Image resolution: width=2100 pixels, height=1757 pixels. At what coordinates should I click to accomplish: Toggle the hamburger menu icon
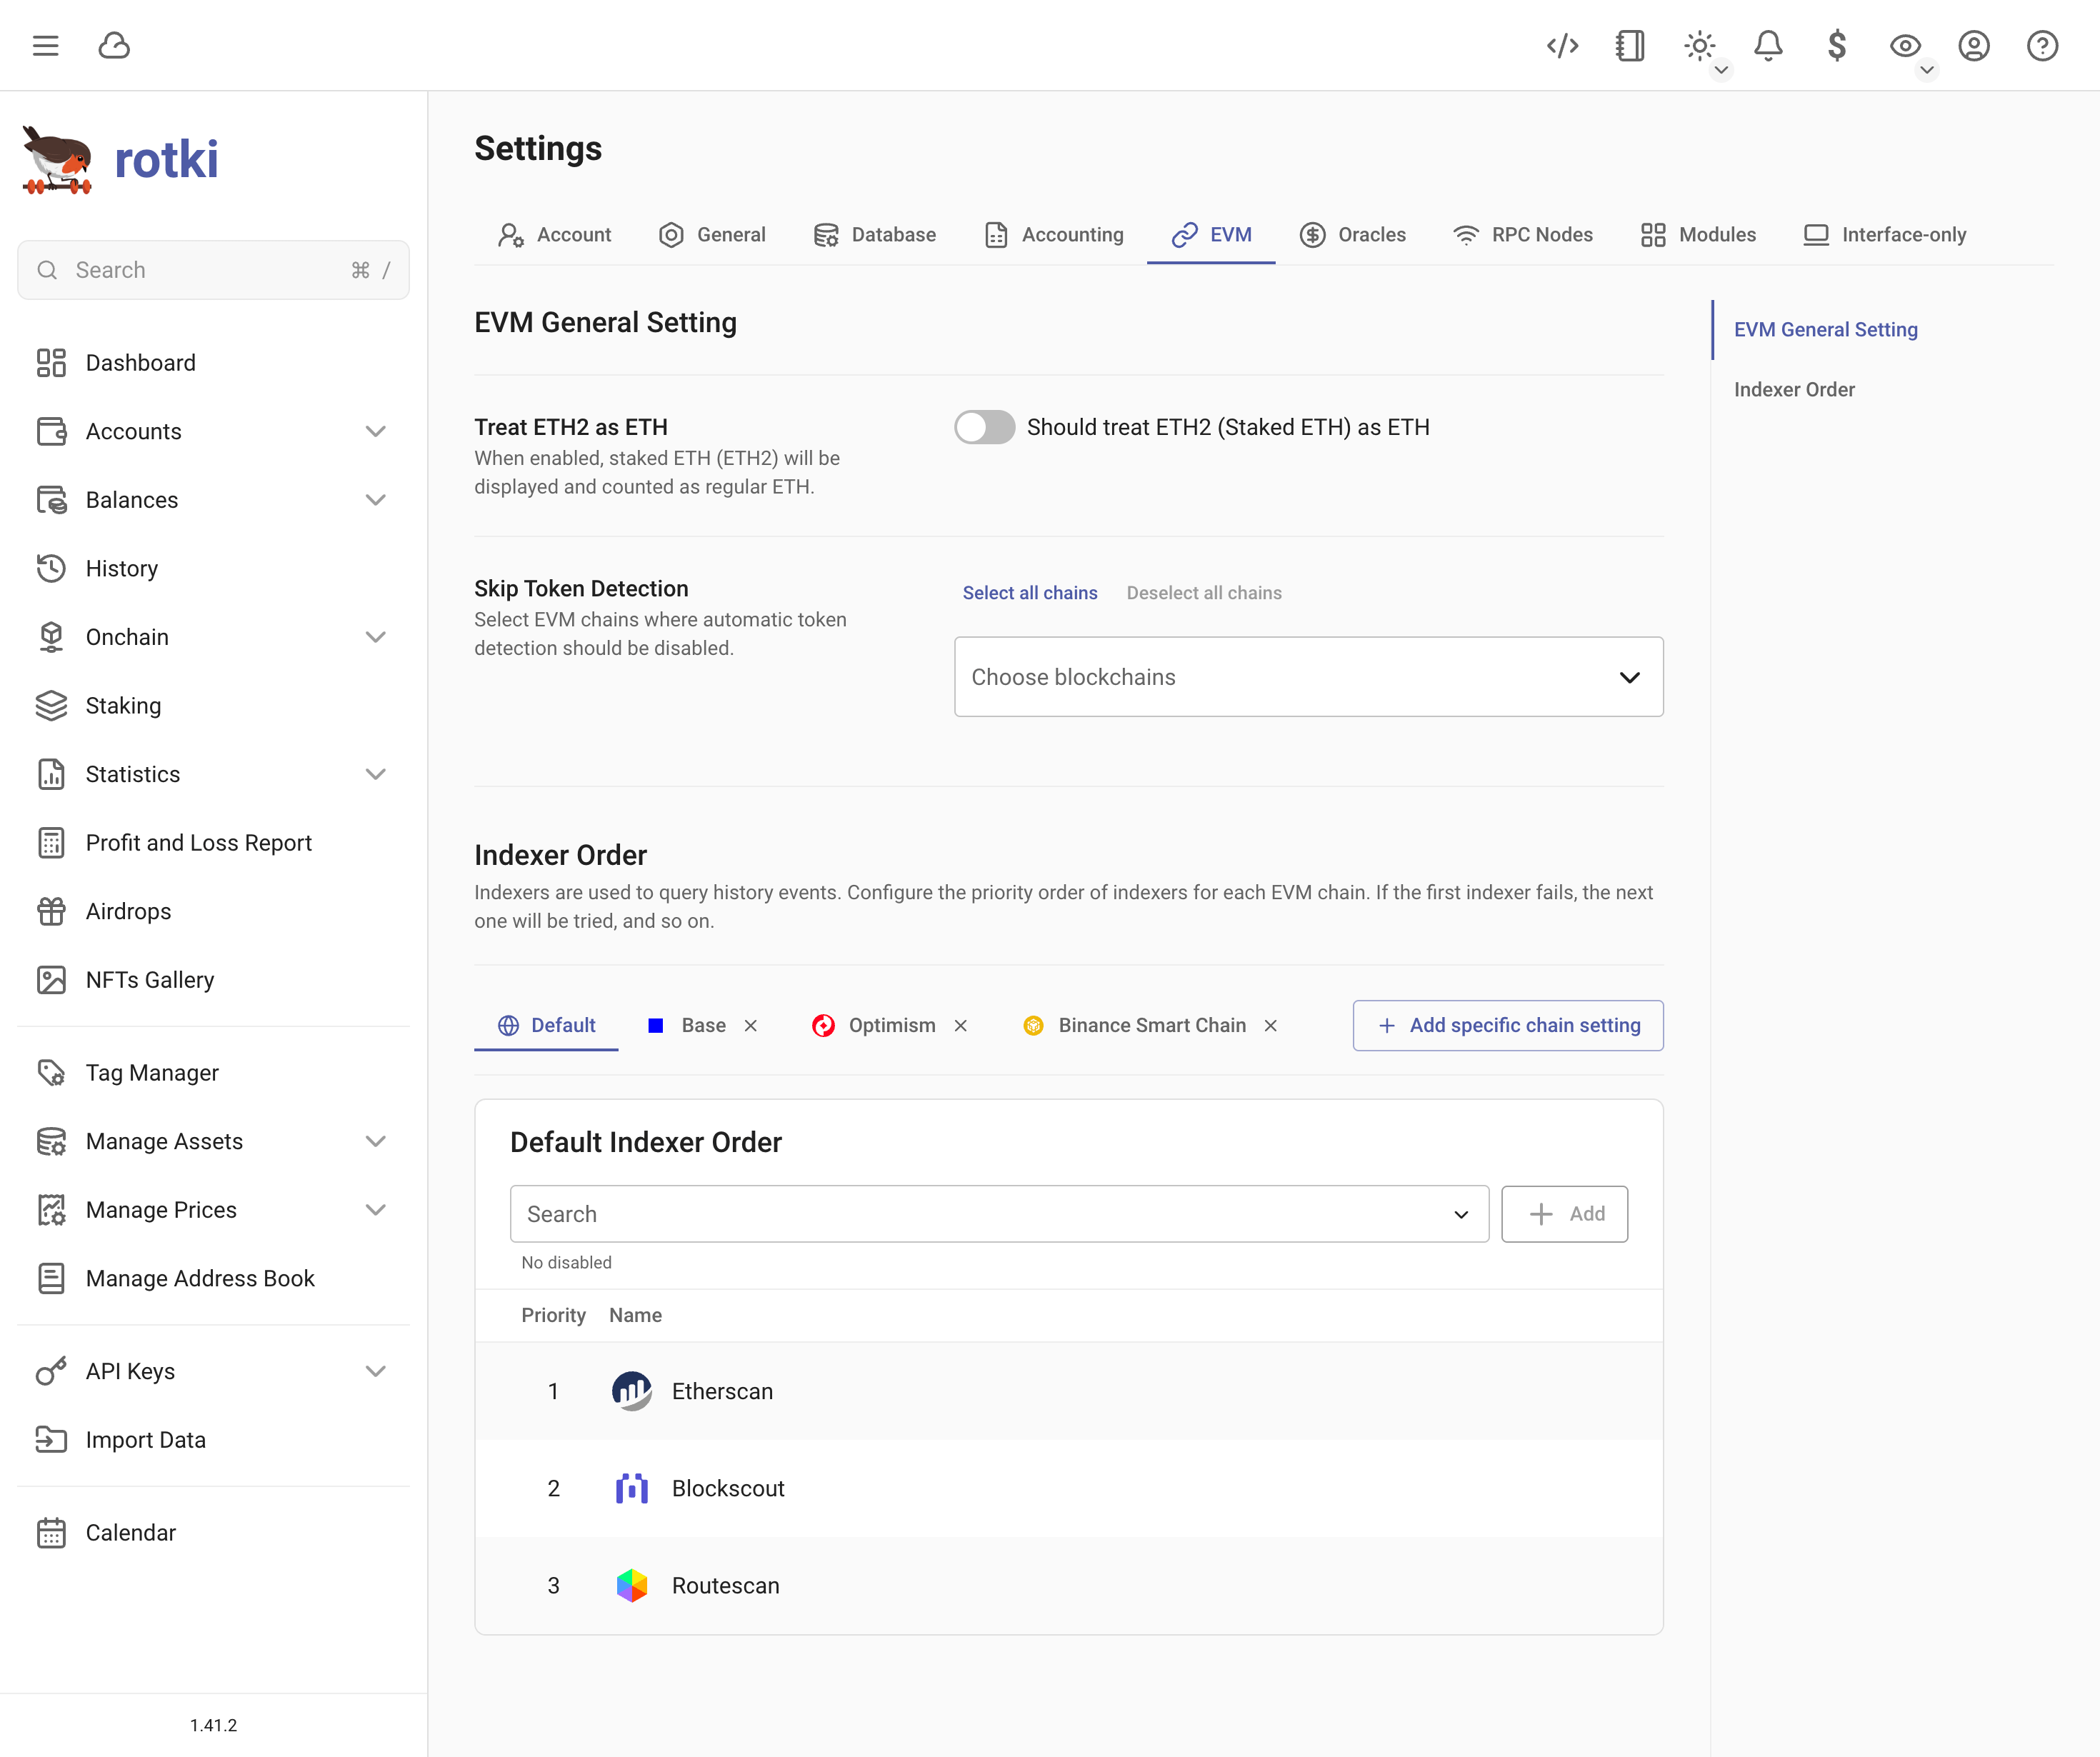click(x=45, y=45)
